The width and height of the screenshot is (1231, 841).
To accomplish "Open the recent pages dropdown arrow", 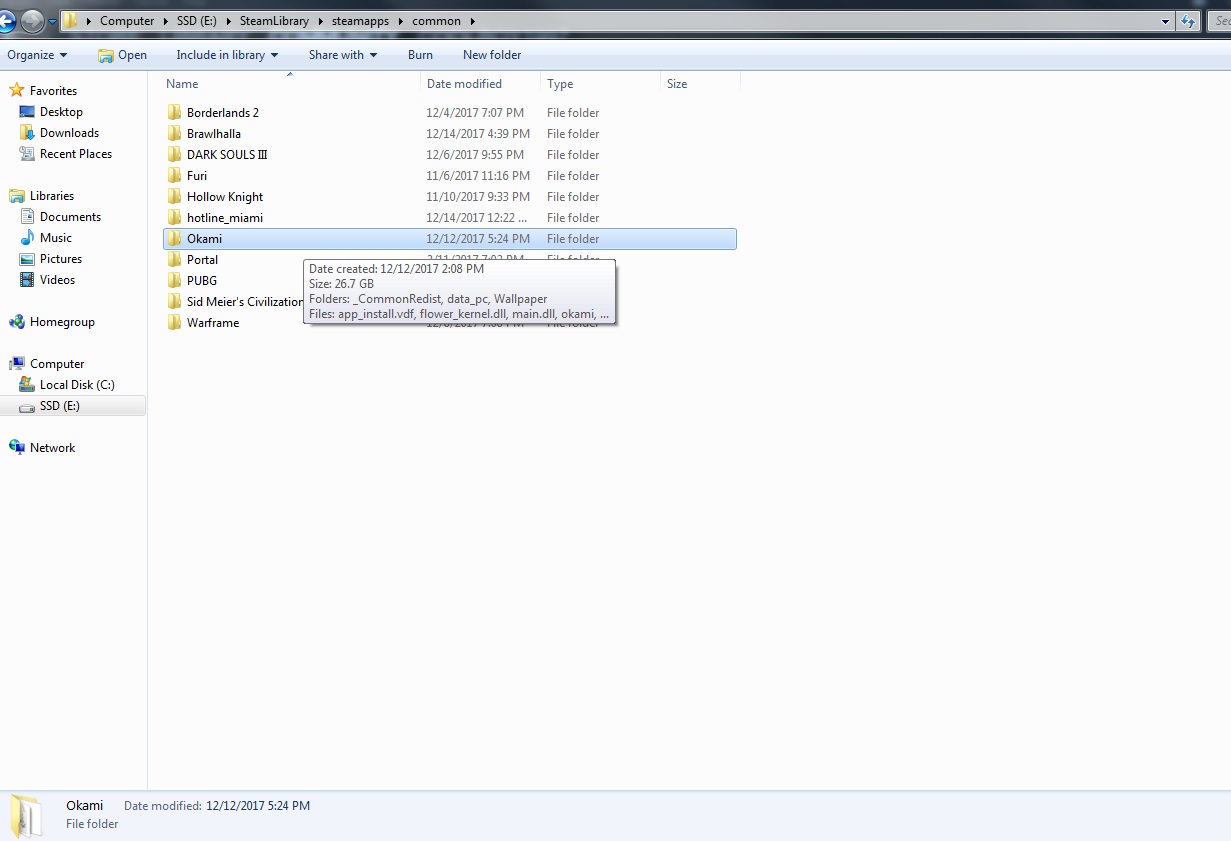I will click(52, 21).
